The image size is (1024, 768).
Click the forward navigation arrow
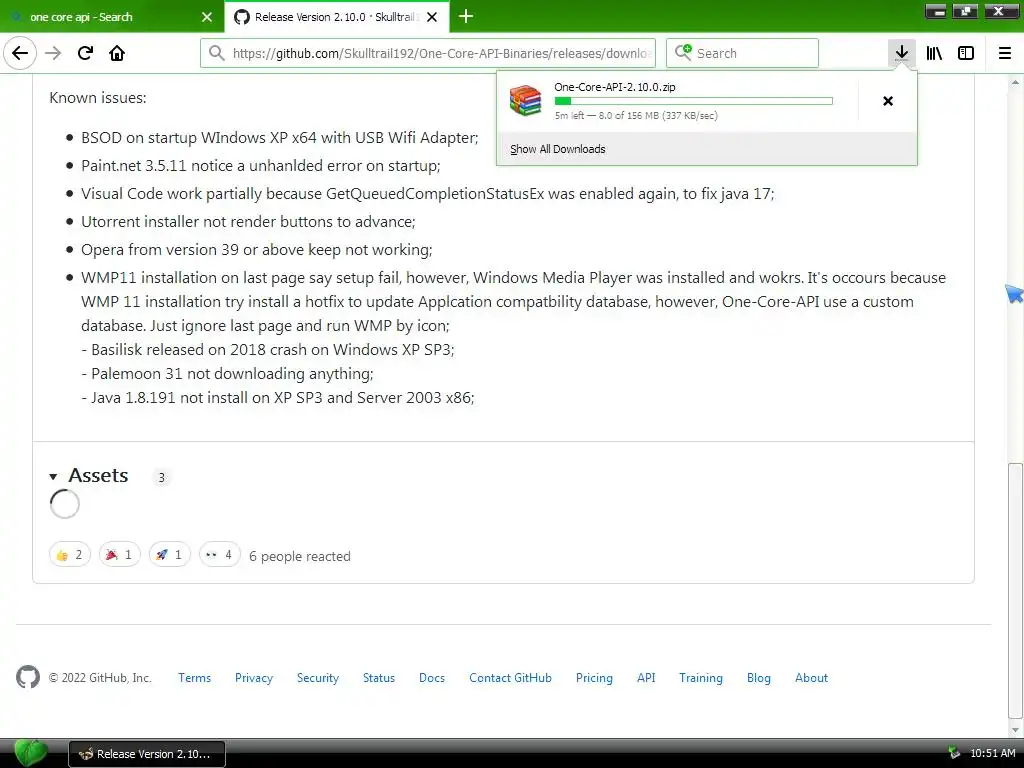point(54,53)
